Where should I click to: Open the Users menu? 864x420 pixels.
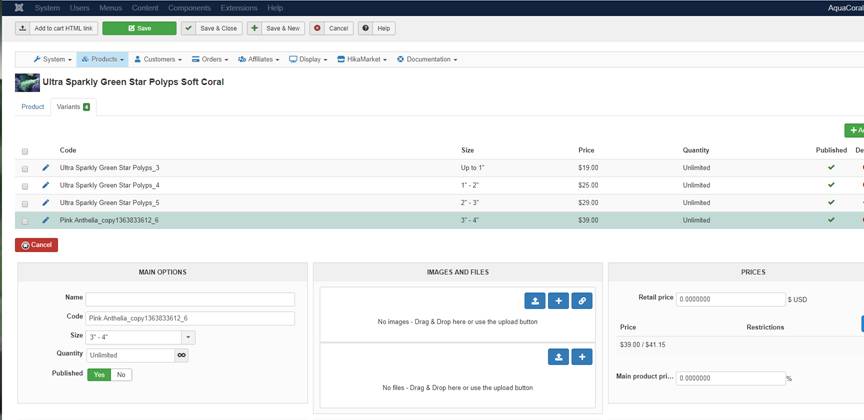(80, 8)
